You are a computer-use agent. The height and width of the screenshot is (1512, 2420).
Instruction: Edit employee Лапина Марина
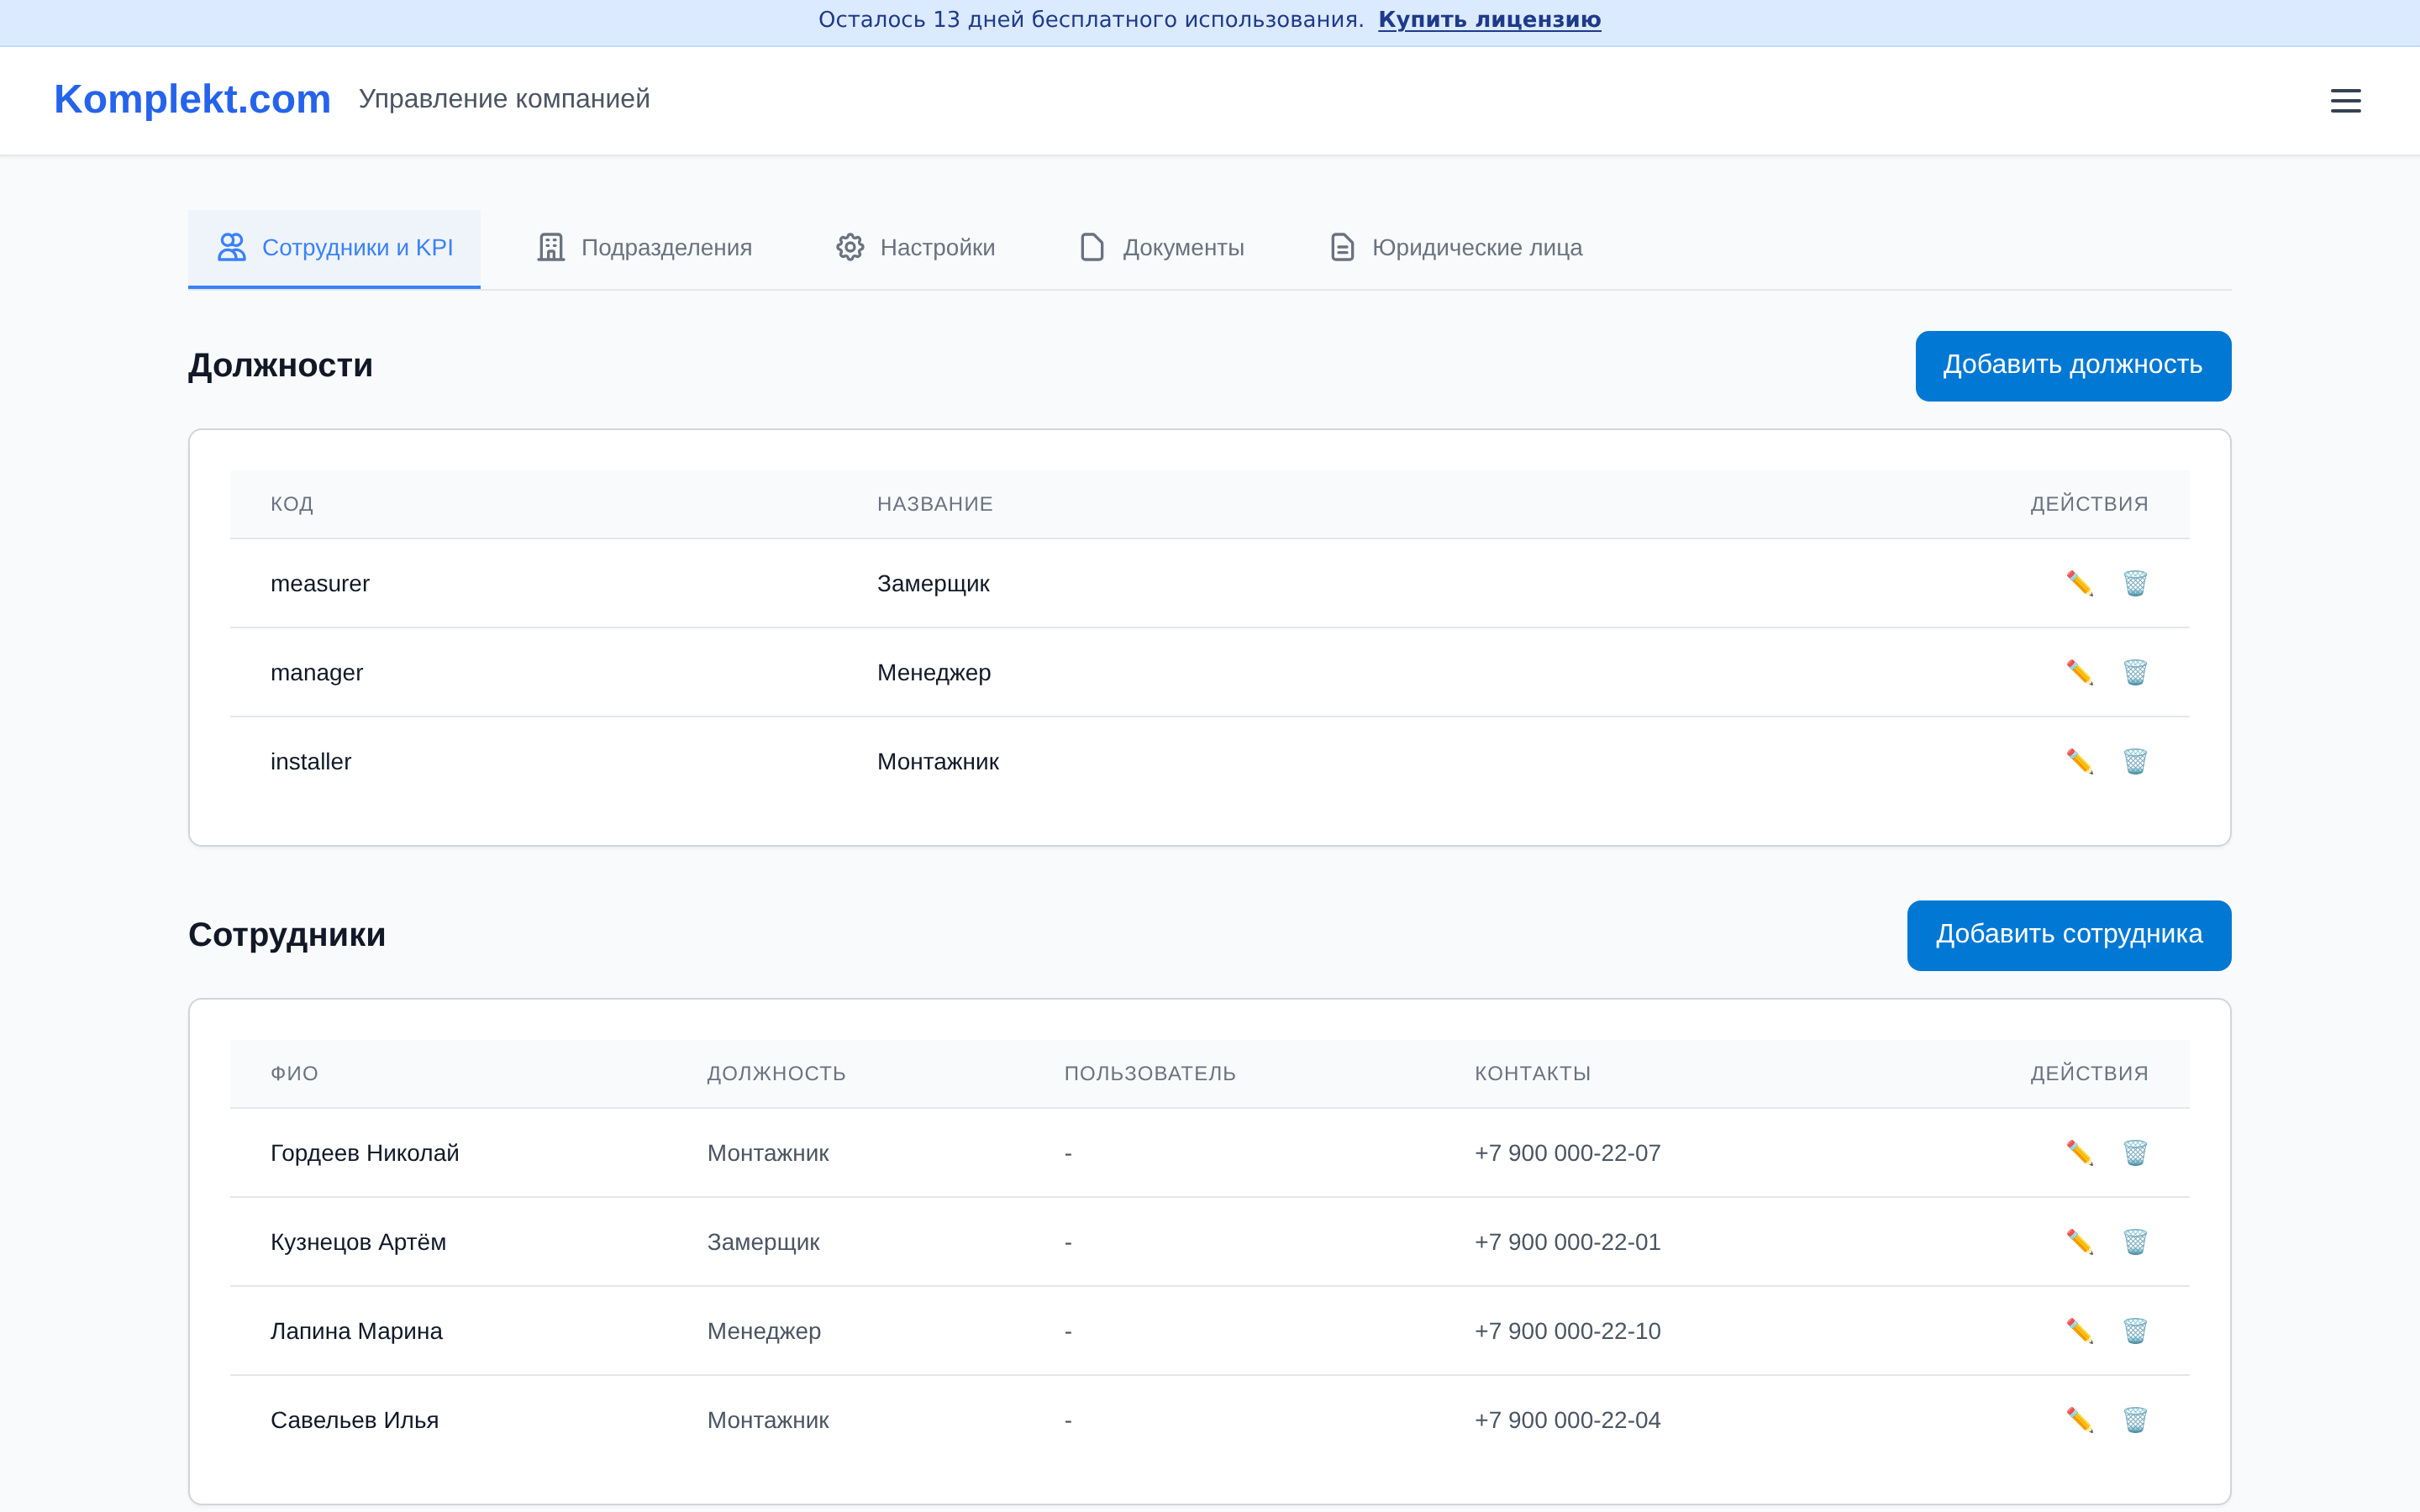tap(2080, 1330)
